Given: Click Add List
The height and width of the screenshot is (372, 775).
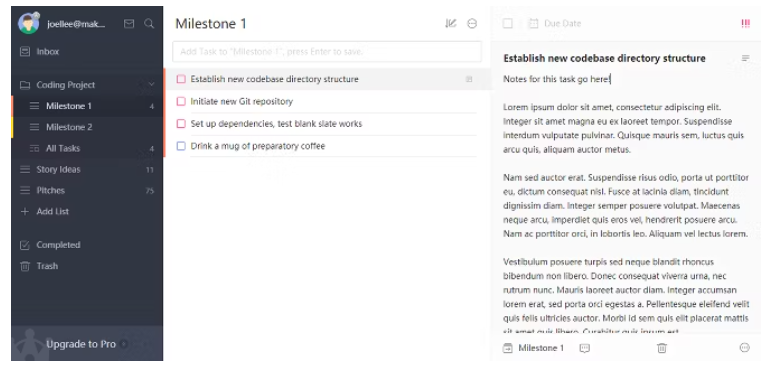Looking at the screenshot, I should pos(52,211).
